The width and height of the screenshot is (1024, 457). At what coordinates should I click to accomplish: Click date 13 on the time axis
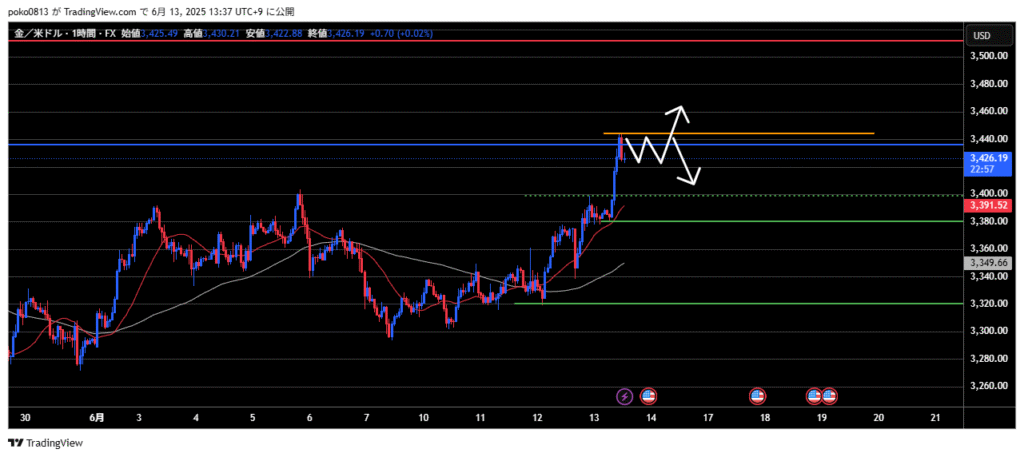[594, 417]
